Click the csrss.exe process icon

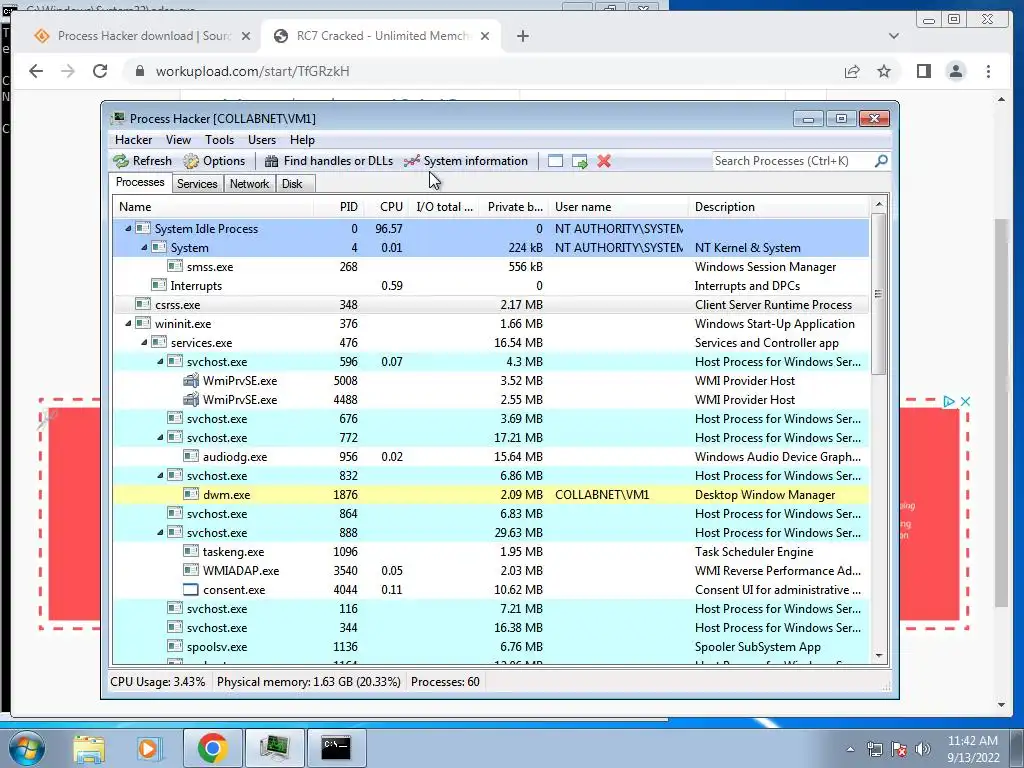click(142, 304)
